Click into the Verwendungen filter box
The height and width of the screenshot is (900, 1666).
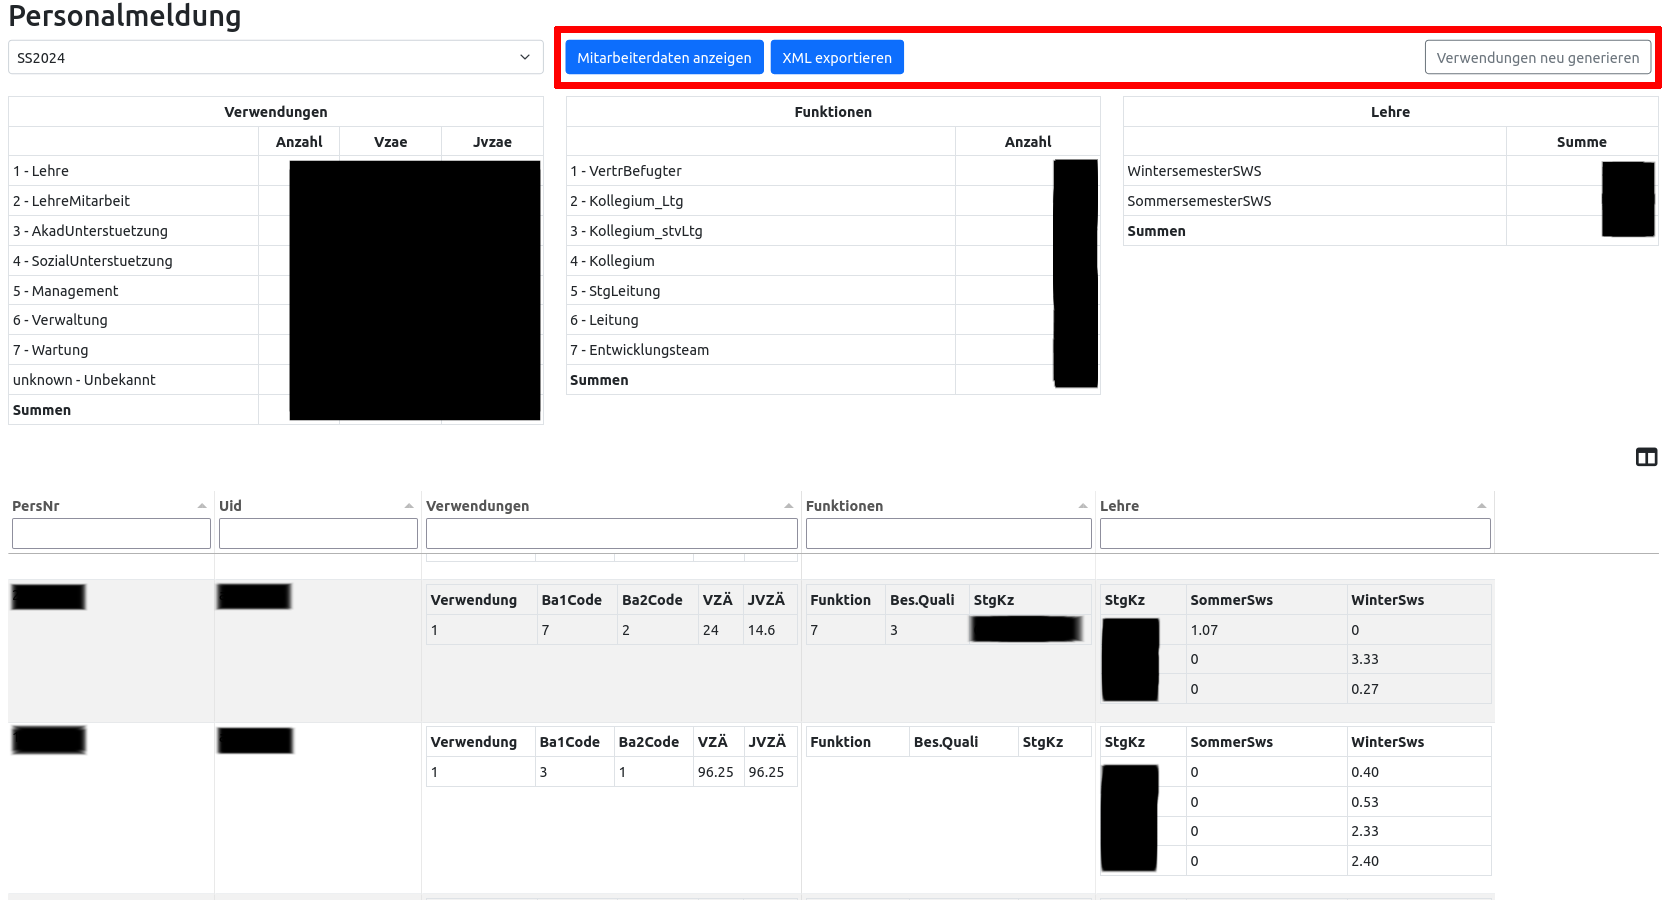(611, 534)
